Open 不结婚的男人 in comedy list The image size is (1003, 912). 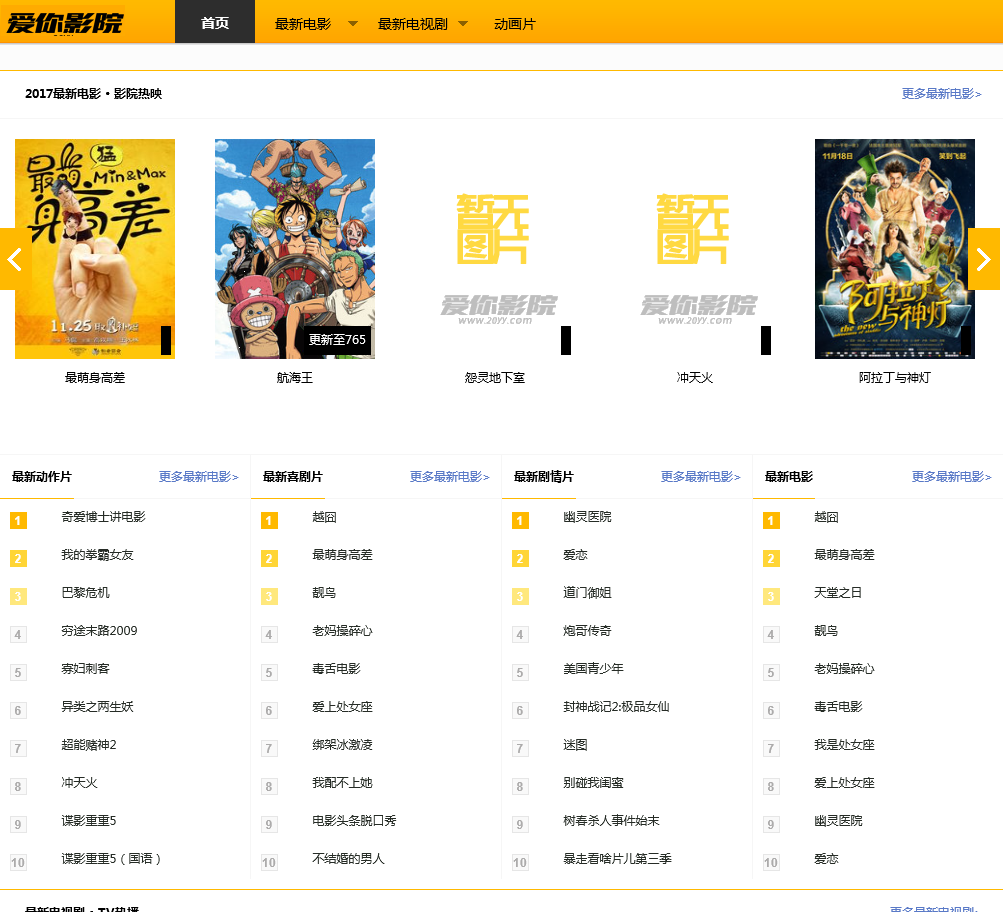(x=348, y=859)
